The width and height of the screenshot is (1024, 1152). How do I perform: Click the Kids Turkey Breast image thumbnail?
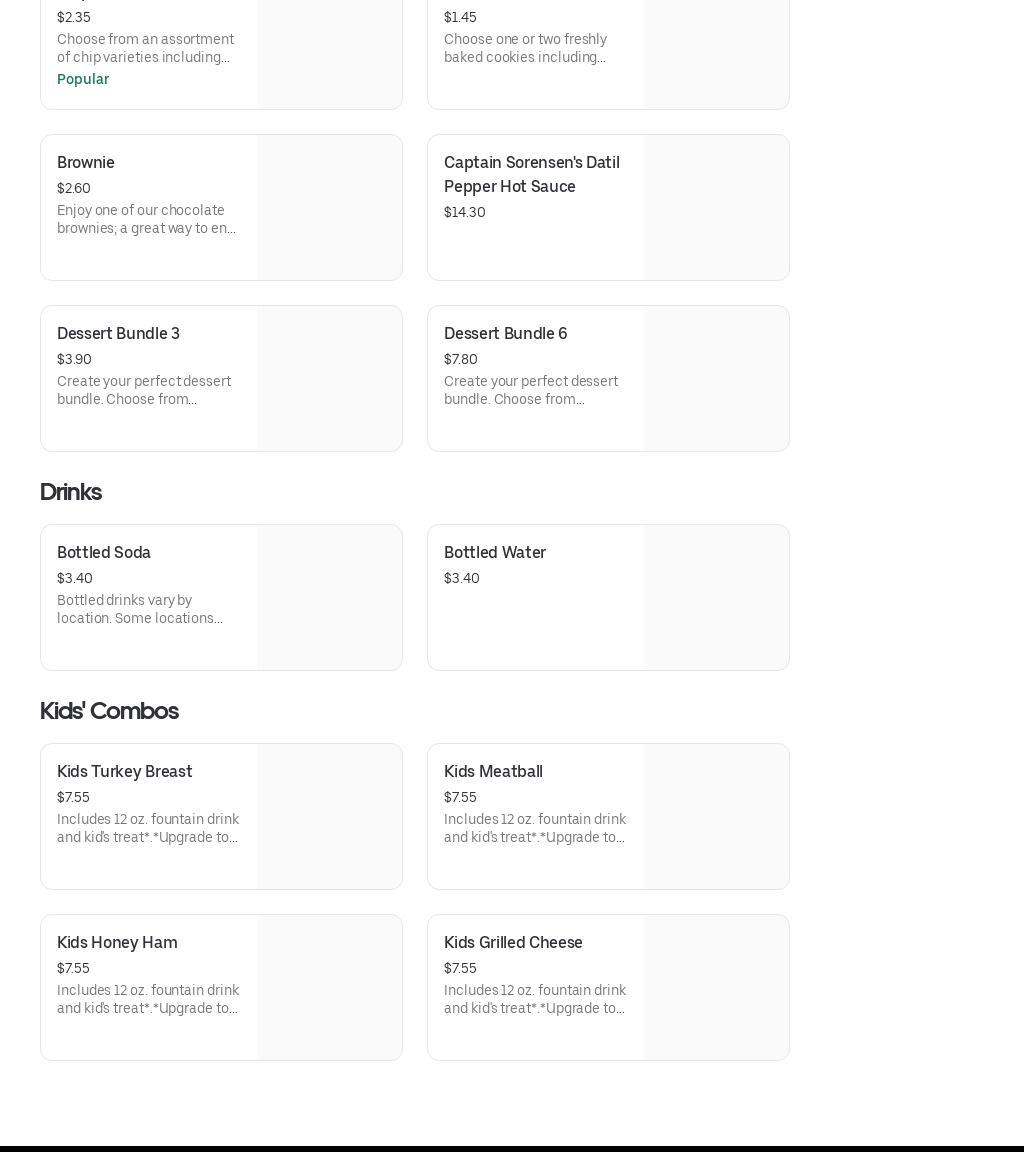329,817
